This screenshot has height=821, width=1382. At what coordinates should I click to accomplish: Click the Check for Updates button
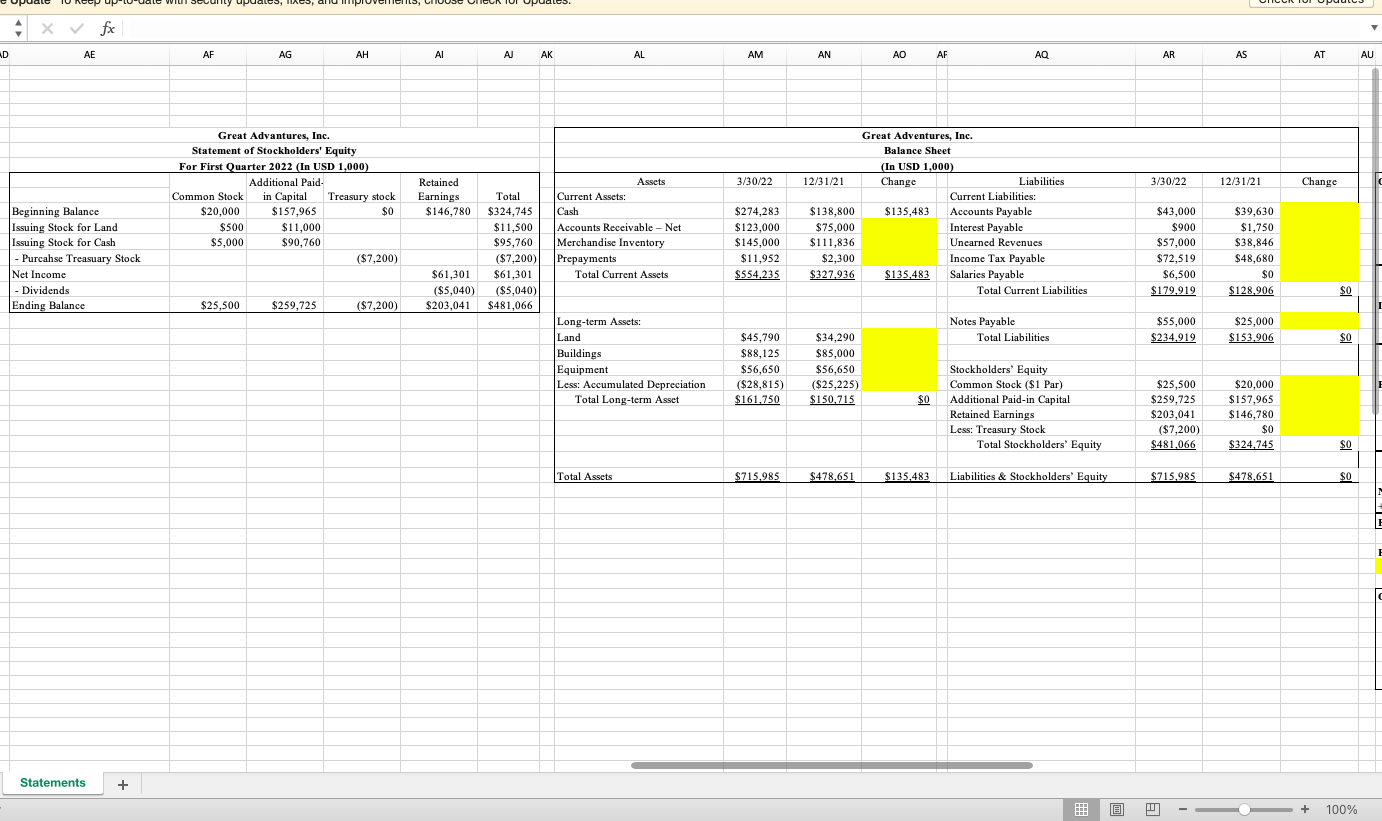pos(1310,2)
